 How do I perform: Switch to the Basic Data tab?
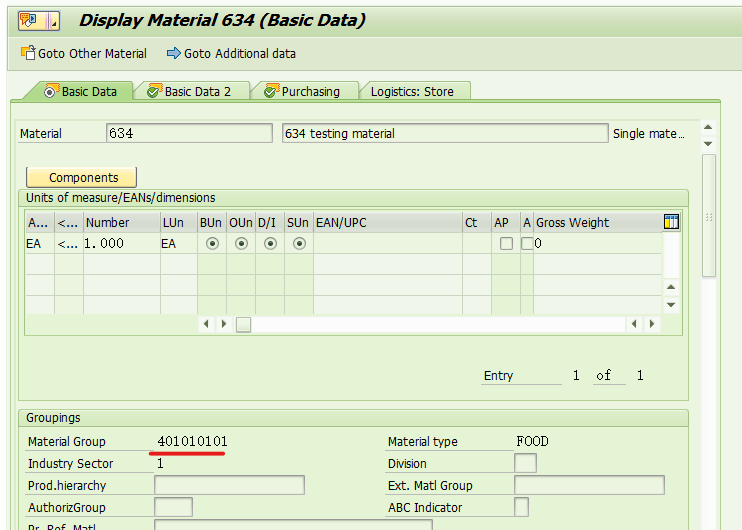[80, 91]
